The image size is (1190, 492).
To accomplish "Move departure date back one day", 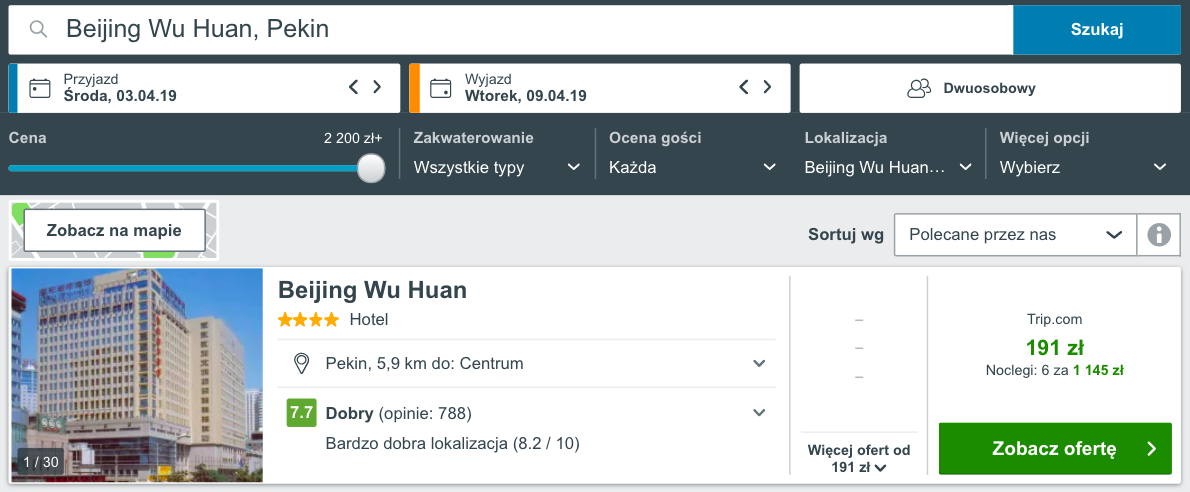I will (x=744, y=87).
